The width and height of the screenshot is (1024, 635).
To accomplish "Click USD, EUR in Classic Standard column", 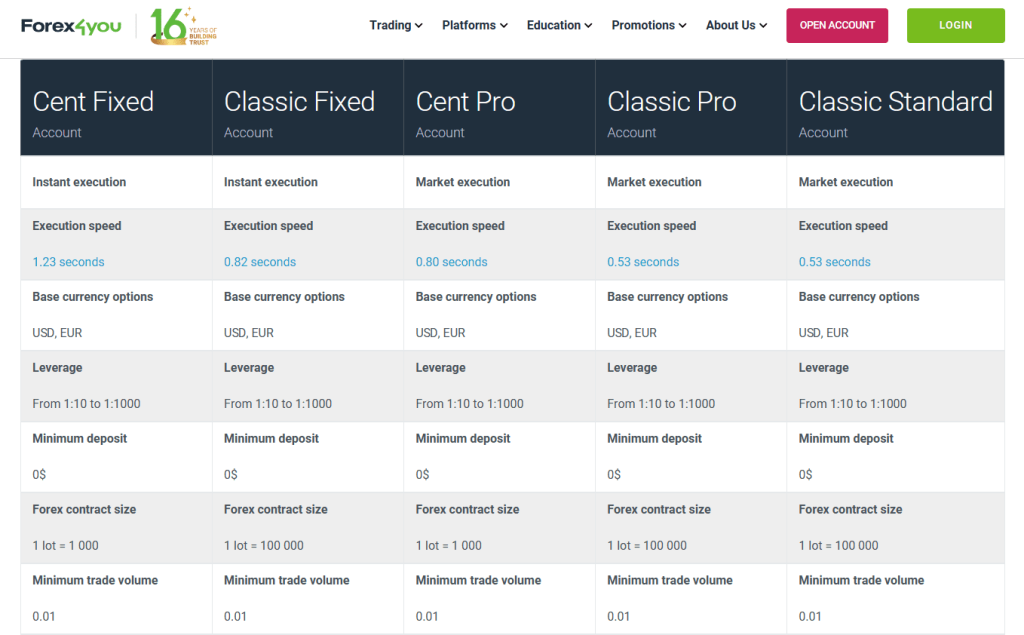I will [x=824, y=333].
